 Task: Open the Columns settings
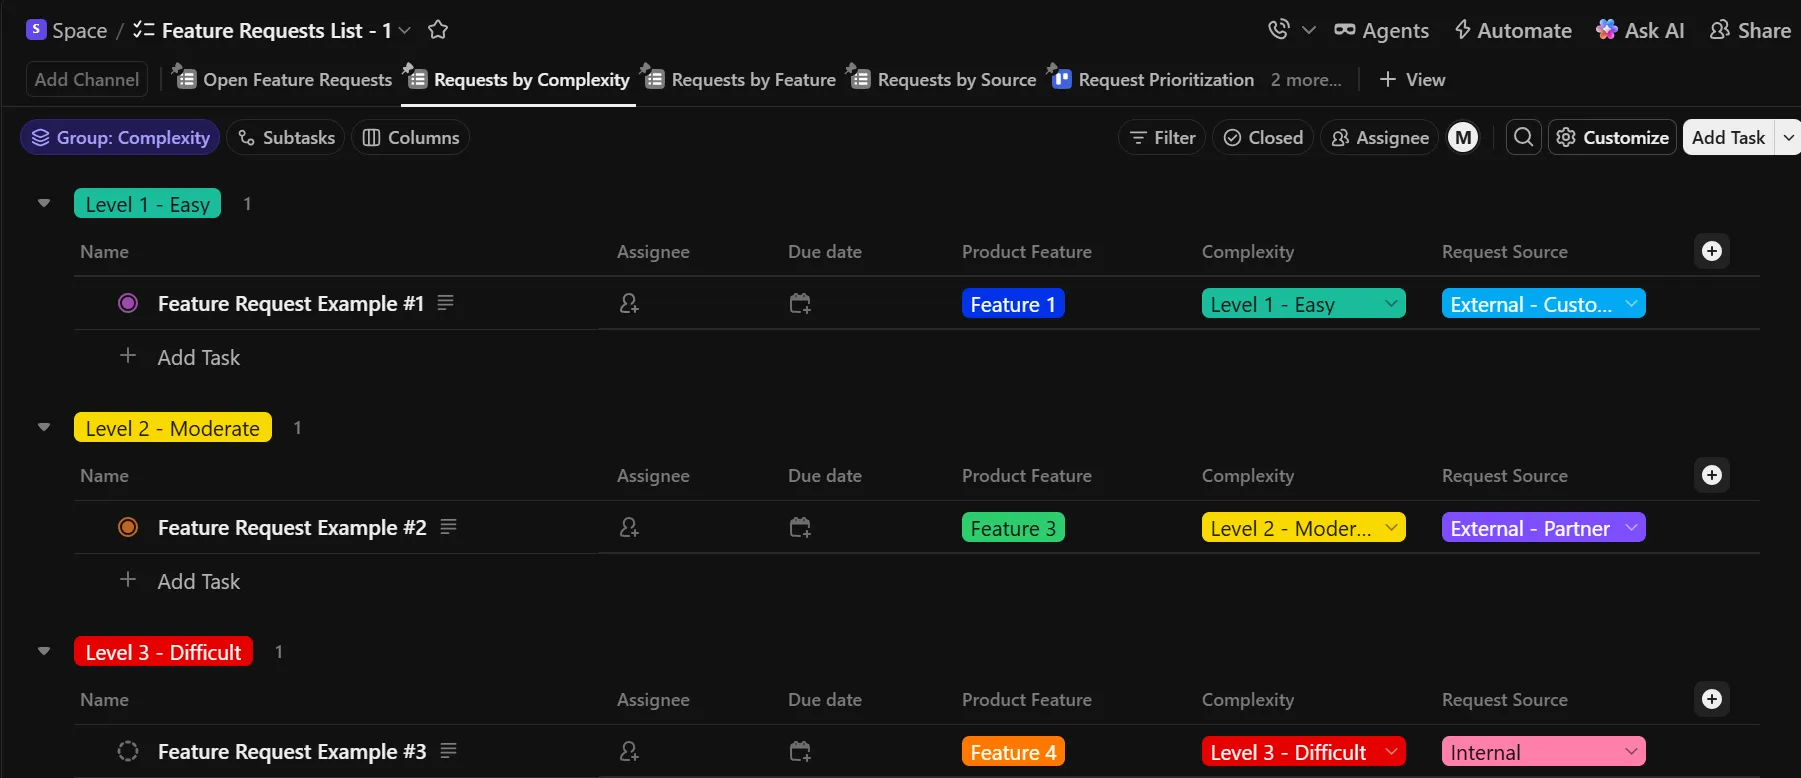pyautogui.click(x=411, y=137)
